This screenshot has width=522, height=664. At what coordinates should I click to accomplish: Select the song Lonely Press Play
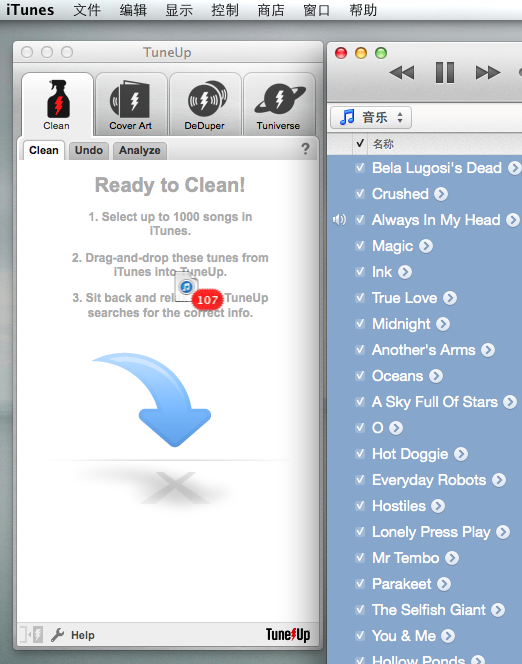(431, 532)
